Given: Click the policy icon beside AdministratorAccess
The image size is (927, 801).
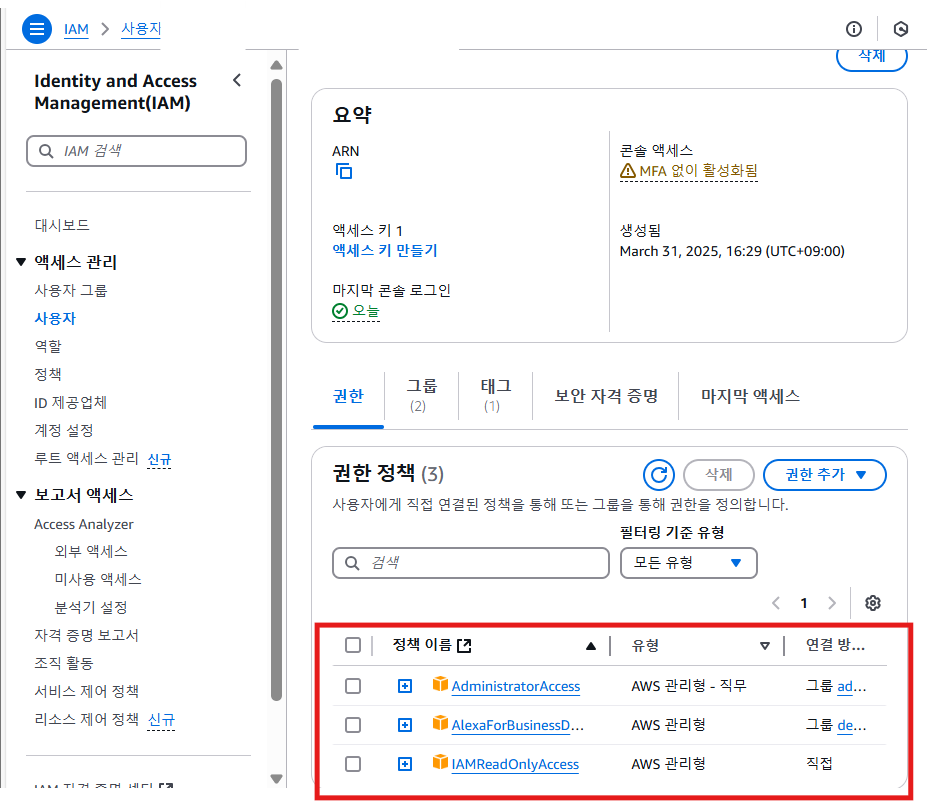Looking at the screenshot, I should coord(440,684).
